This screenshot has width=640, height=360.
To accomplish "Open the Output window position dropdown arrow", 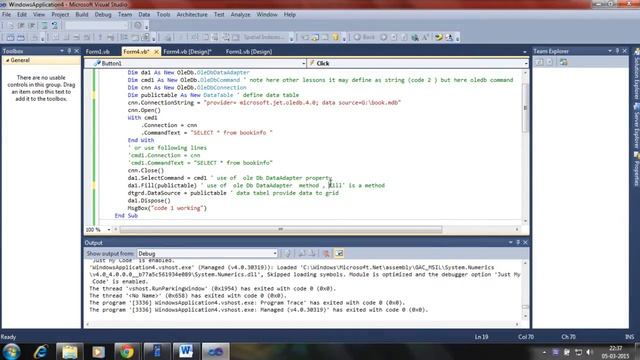I will click(x=511, y=242).
